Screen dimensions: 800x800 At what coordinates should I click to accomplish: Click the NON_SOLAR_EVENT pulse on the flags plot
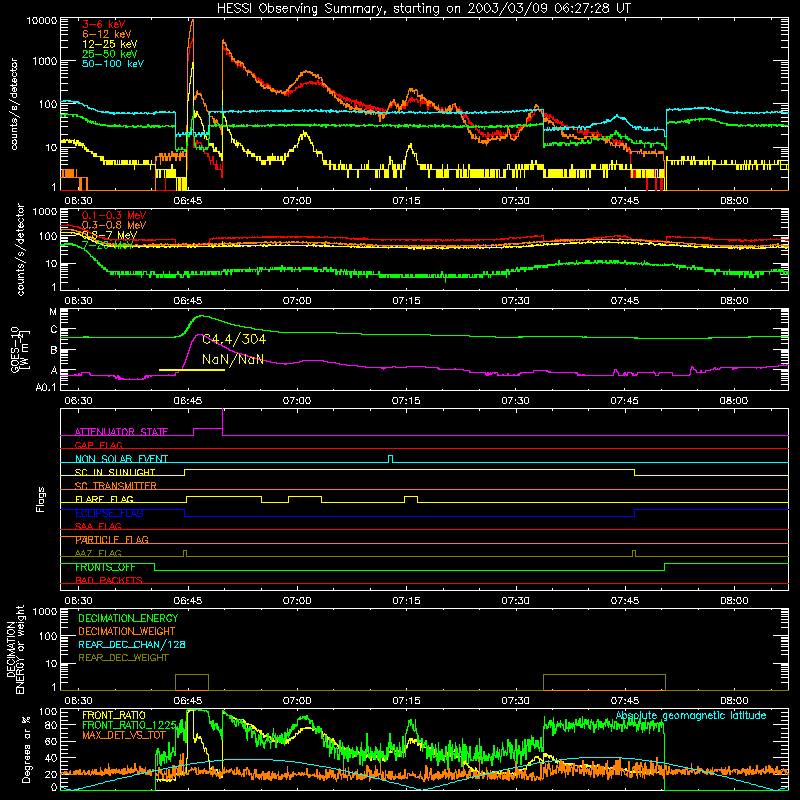pyautogui.click(x=390, y=459)
